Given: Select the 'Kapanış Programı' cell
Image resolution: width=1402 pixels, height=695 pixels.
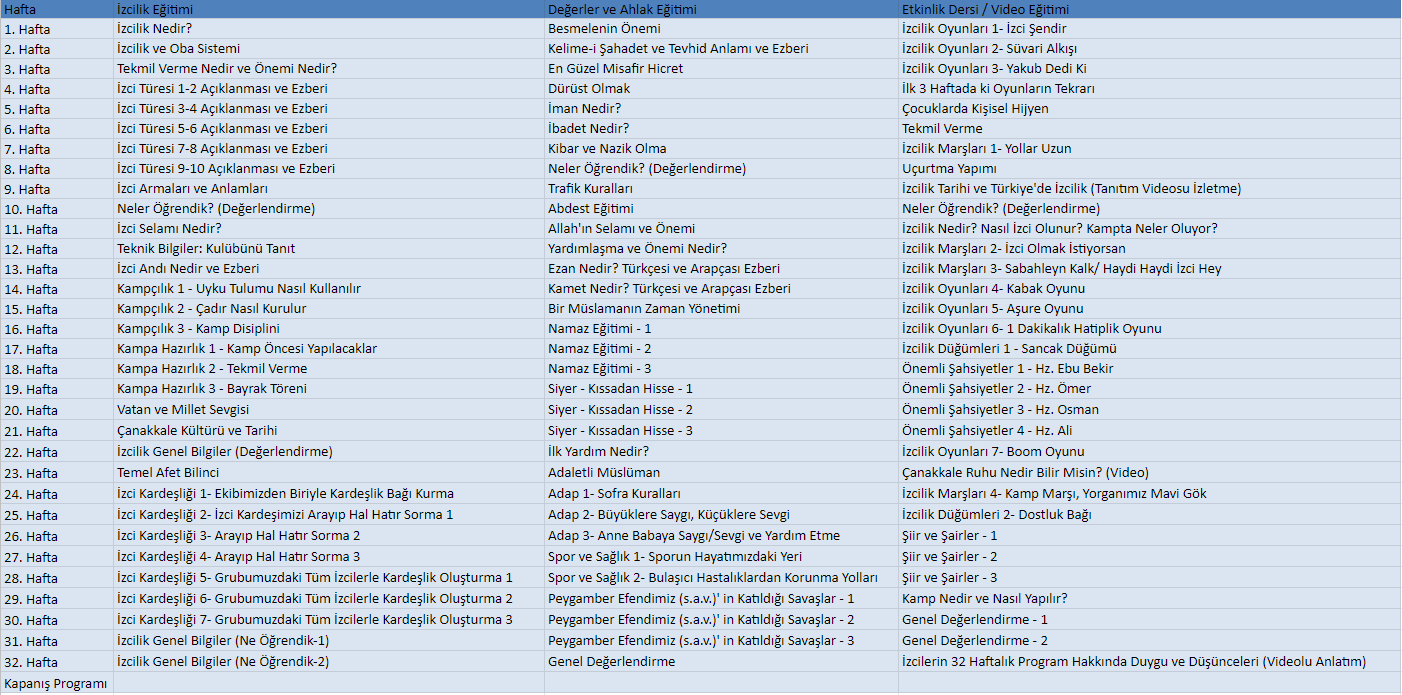Looking at the screenshot, I should click(57, 684).
